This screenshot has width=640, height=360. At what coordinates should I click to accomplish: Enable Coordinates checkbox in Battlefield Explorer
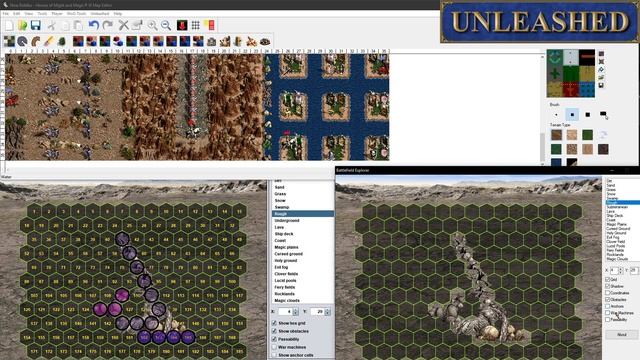click(x=607, y=293)
